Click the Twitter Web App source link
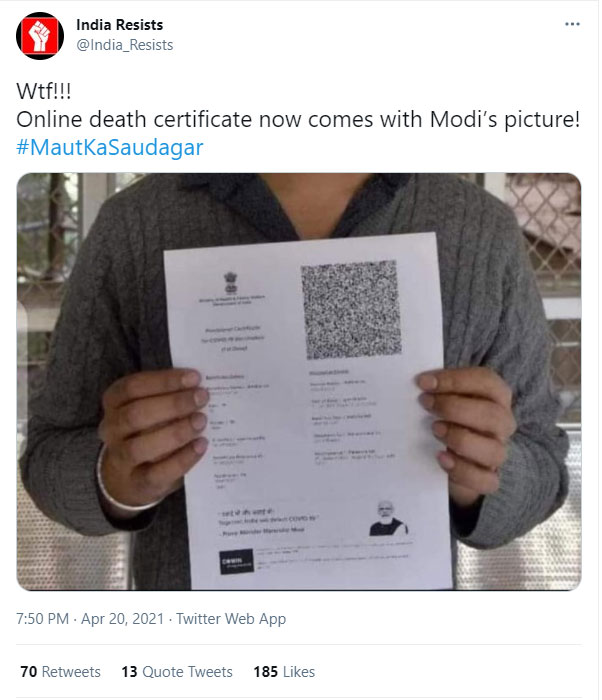 click(231, 619)
